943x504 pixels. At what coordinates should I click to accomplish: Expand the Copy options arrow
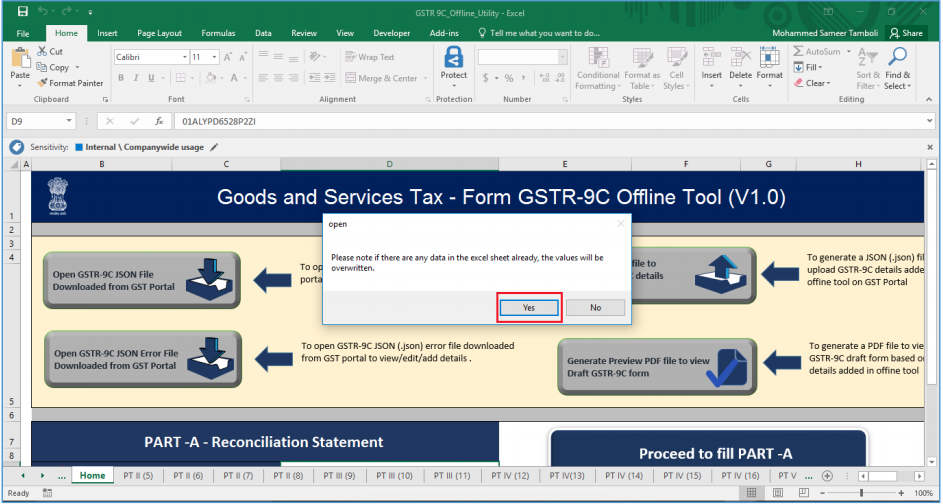pos(77,67)
